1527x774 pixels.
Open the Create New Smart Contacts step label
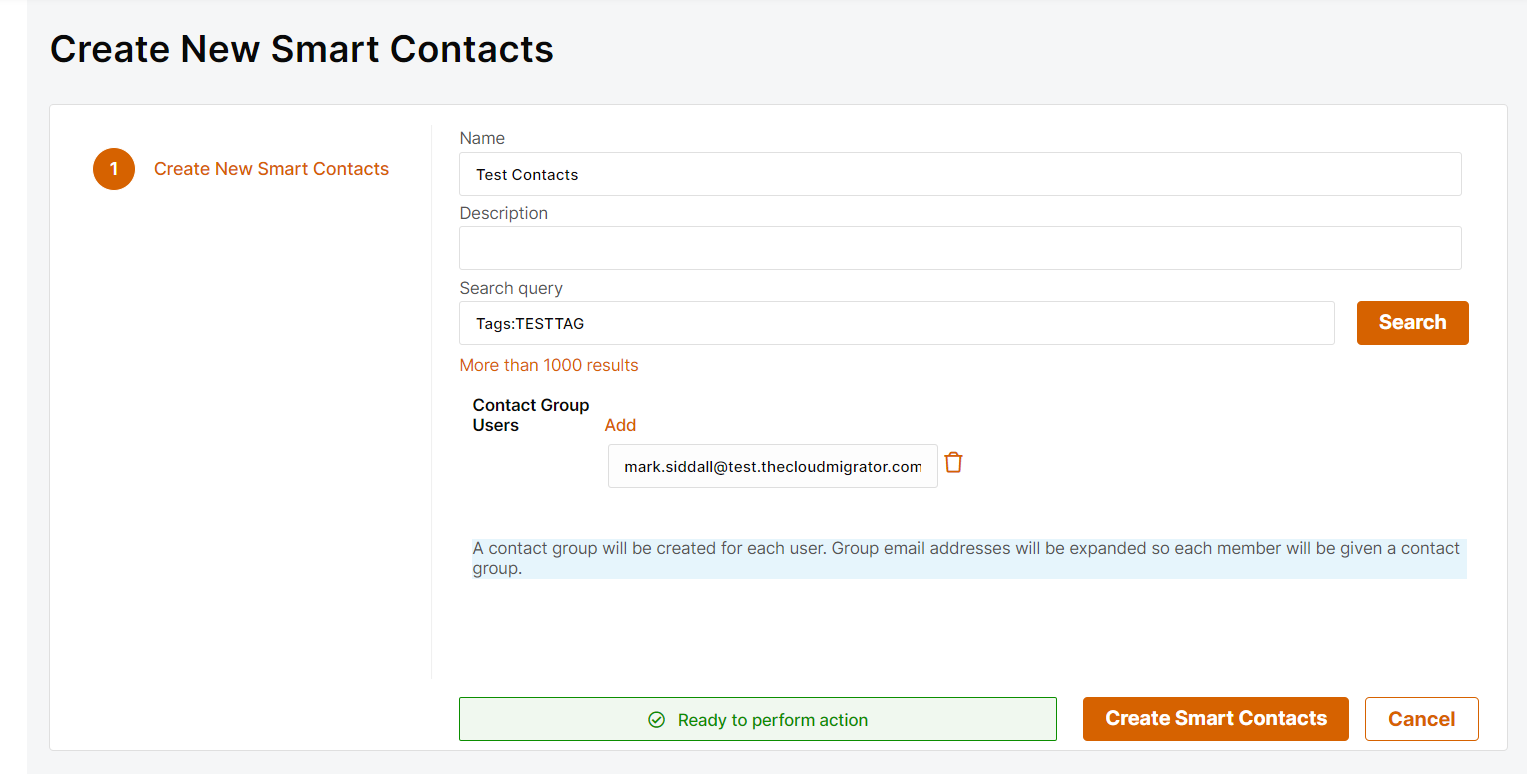point(271,169)
